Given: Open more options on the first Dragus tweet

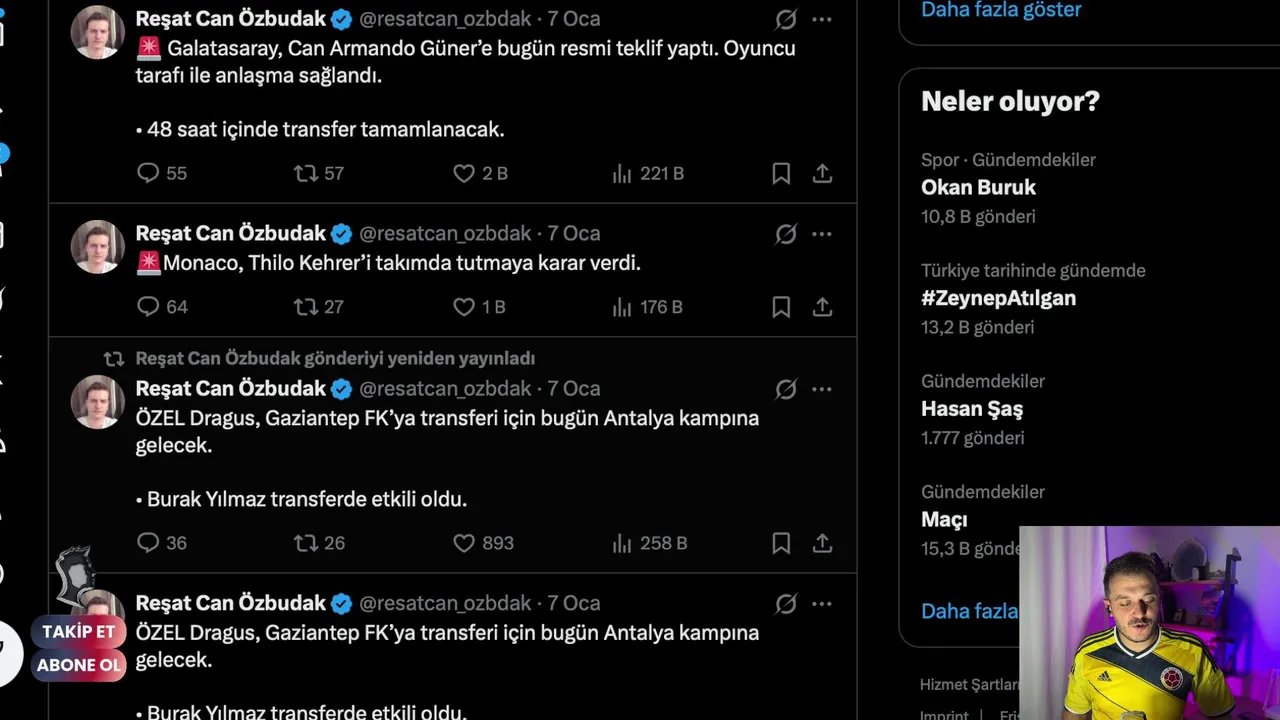Looking at the screenshot, I should click(822, 389).
